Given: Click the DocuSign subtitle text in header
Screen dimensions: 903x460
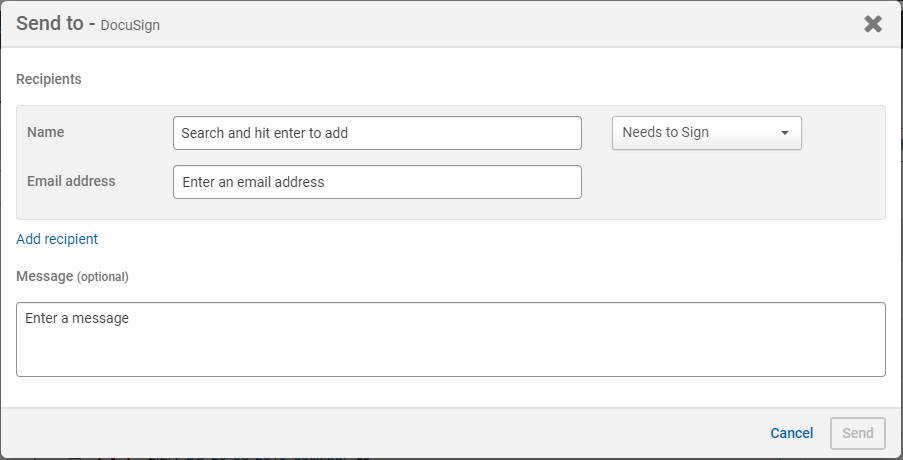Looking at the screenshot, I should tap(130, 26).
